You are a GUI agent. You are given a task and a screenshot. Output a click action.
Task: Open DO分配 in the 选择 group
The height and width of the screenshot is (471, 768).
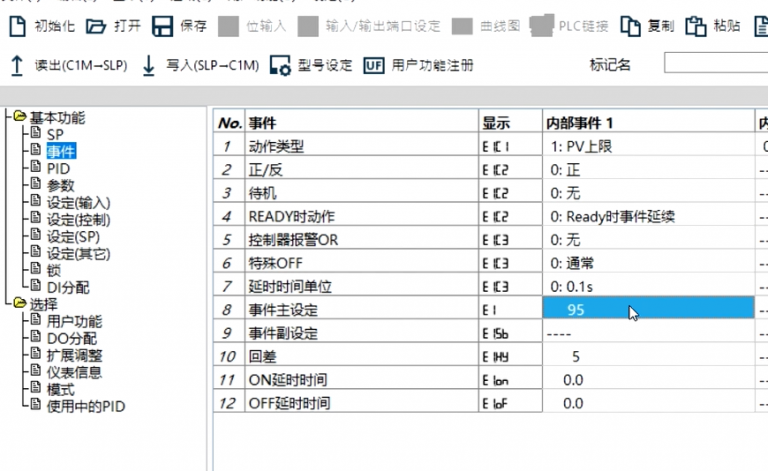(x=73, y=338)
